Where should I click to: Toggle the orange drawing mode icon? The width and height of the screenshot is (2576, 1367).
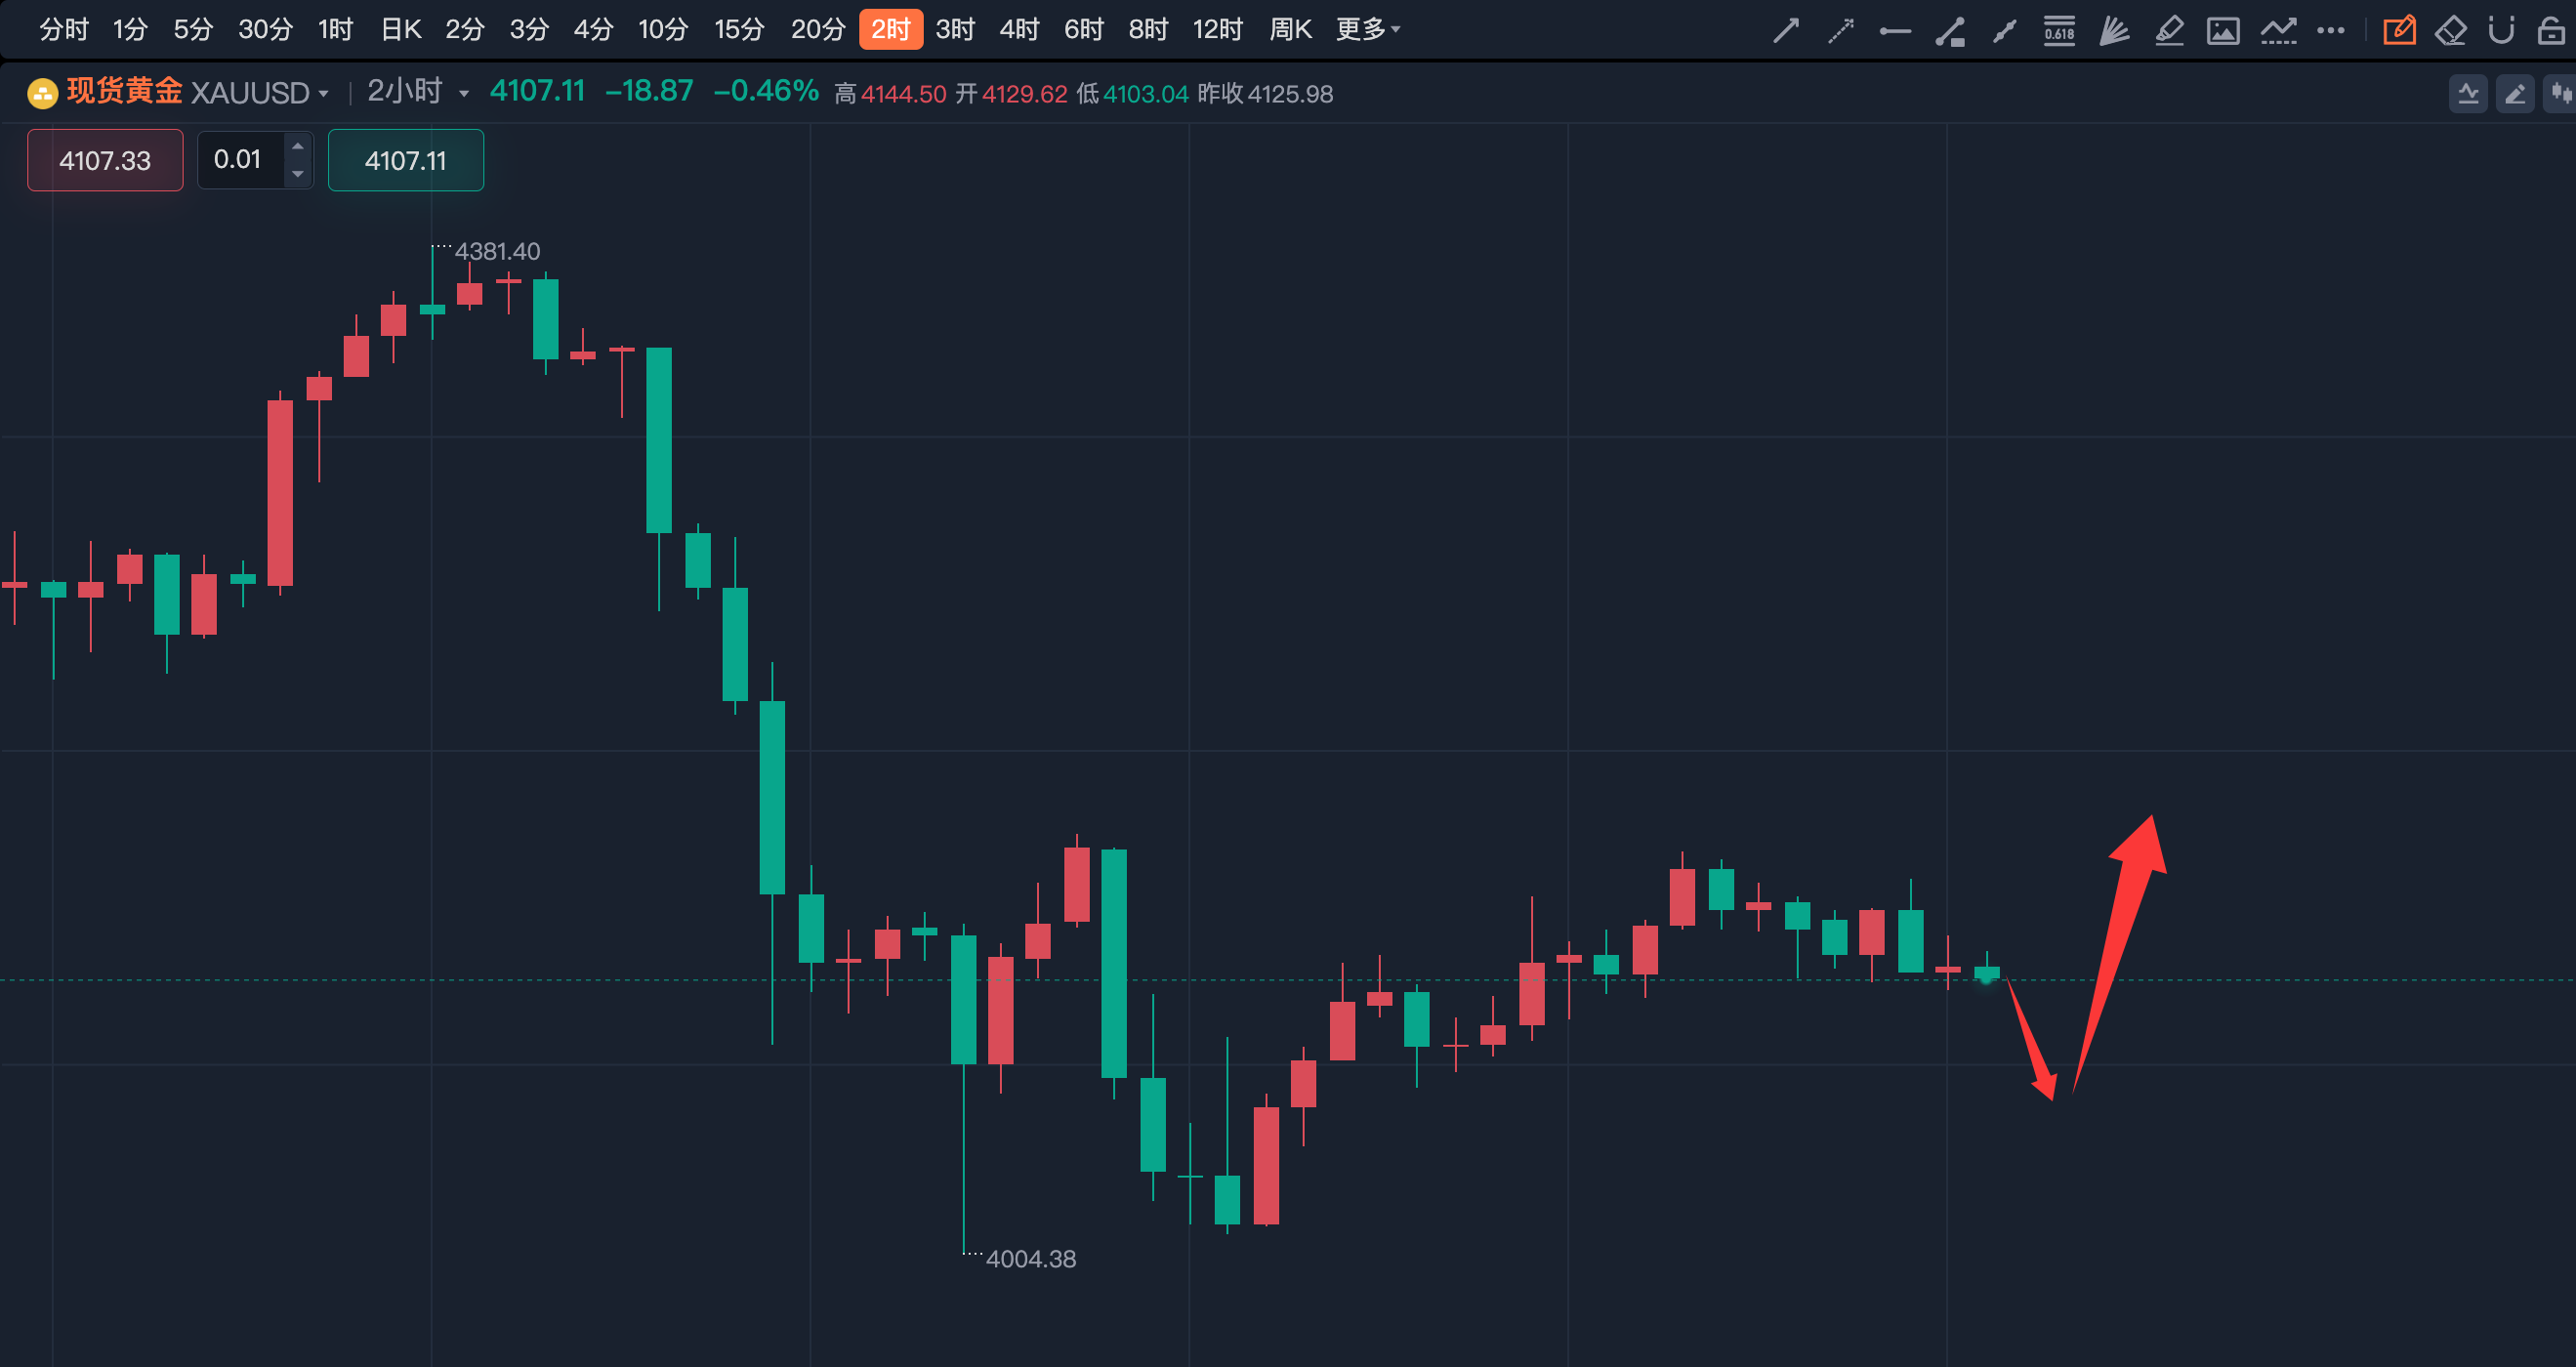(x=2399, y=31)
